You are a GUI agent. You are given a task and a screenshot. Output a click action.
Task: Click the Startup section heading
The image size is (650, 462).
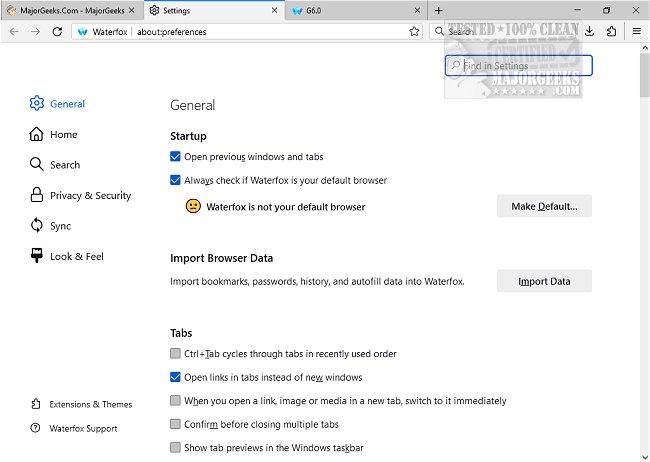188,136
